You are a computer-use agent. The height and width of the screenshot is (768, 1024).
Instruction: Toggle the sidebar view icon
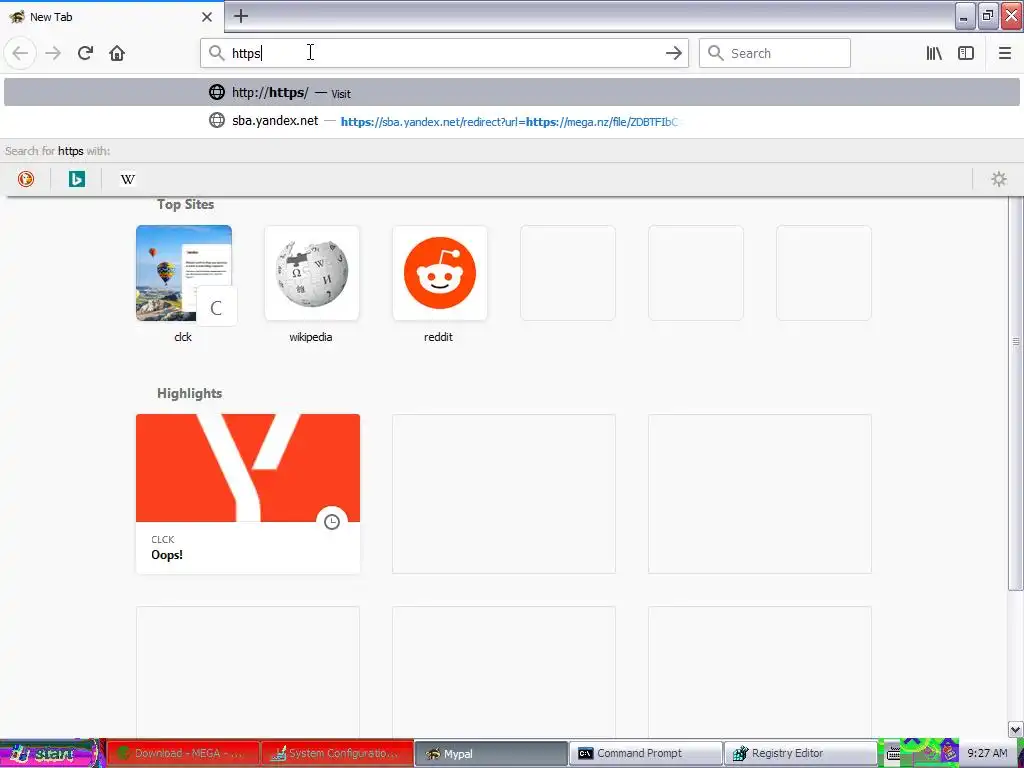point(966,53)
